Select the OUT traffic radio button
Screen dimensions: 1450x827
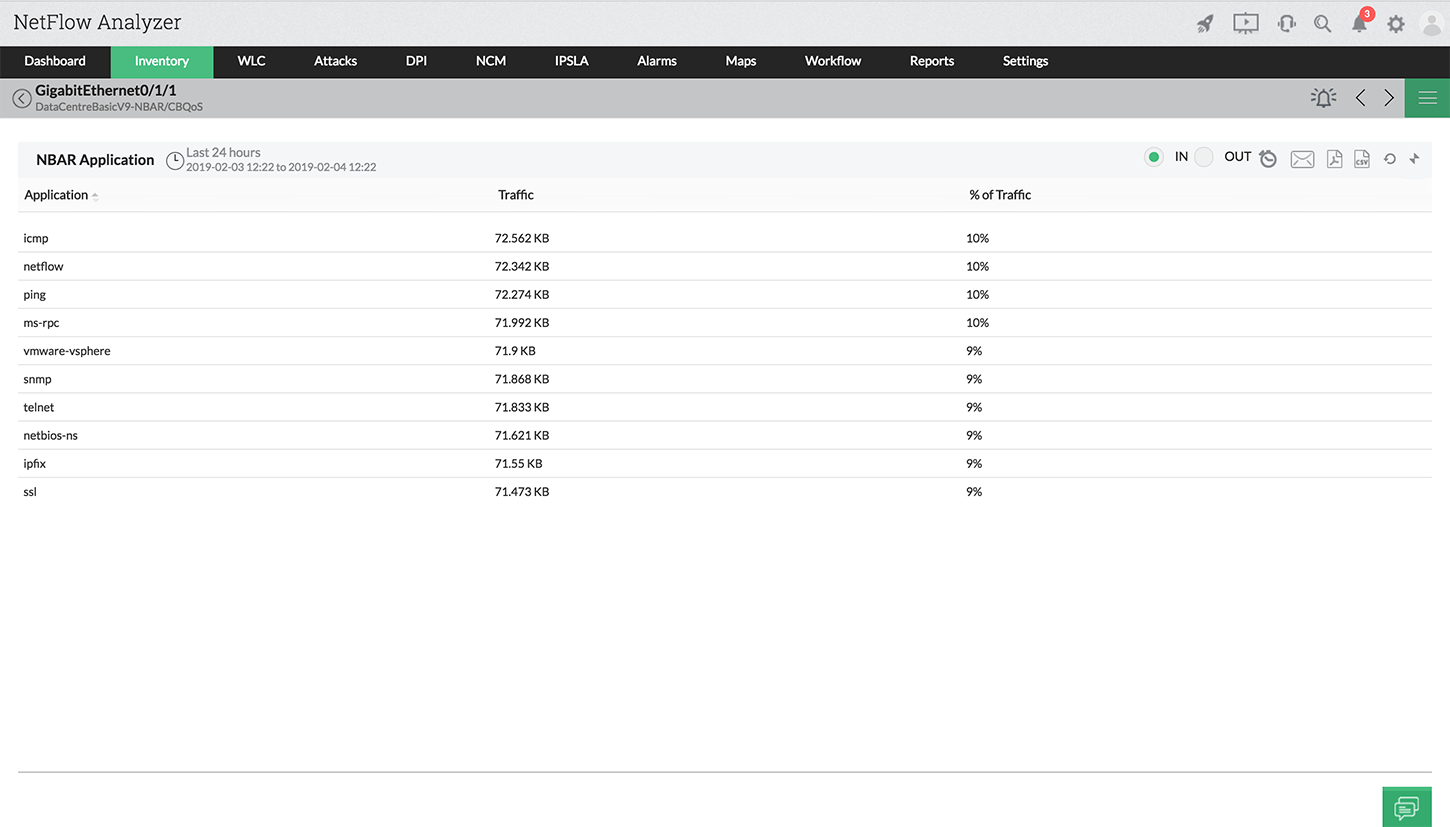coord(1204,157)
